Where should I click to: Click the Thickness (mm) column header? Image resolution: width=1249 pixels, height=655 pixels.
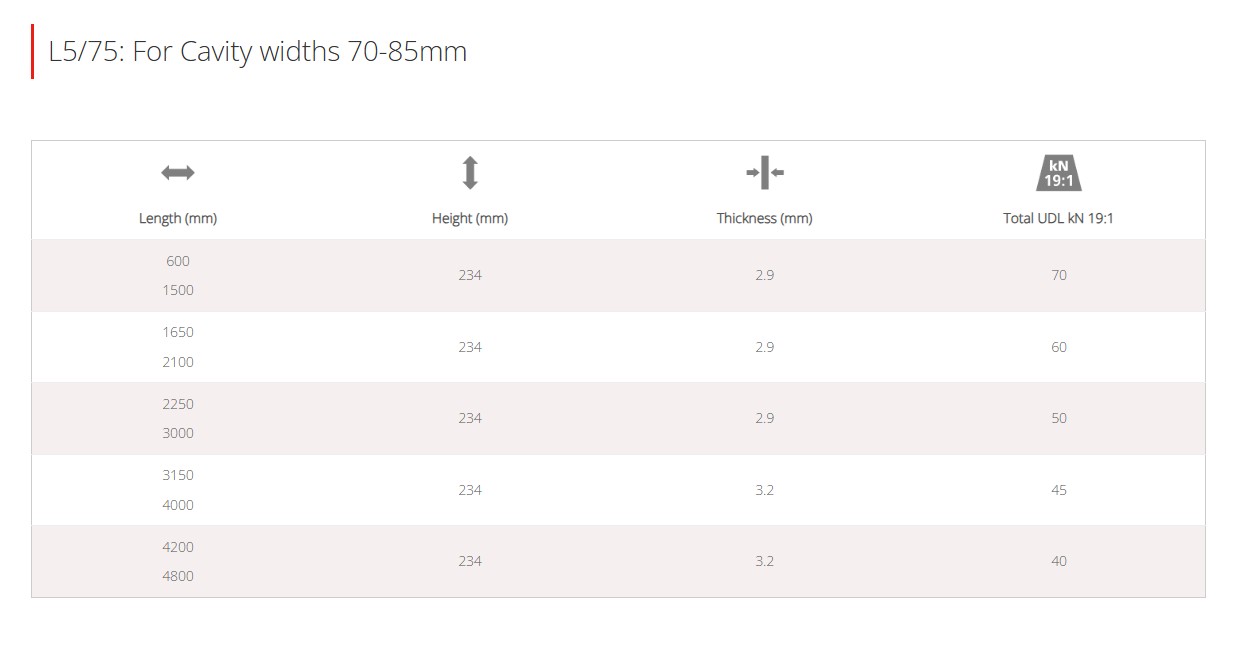[x=765, y=218]
